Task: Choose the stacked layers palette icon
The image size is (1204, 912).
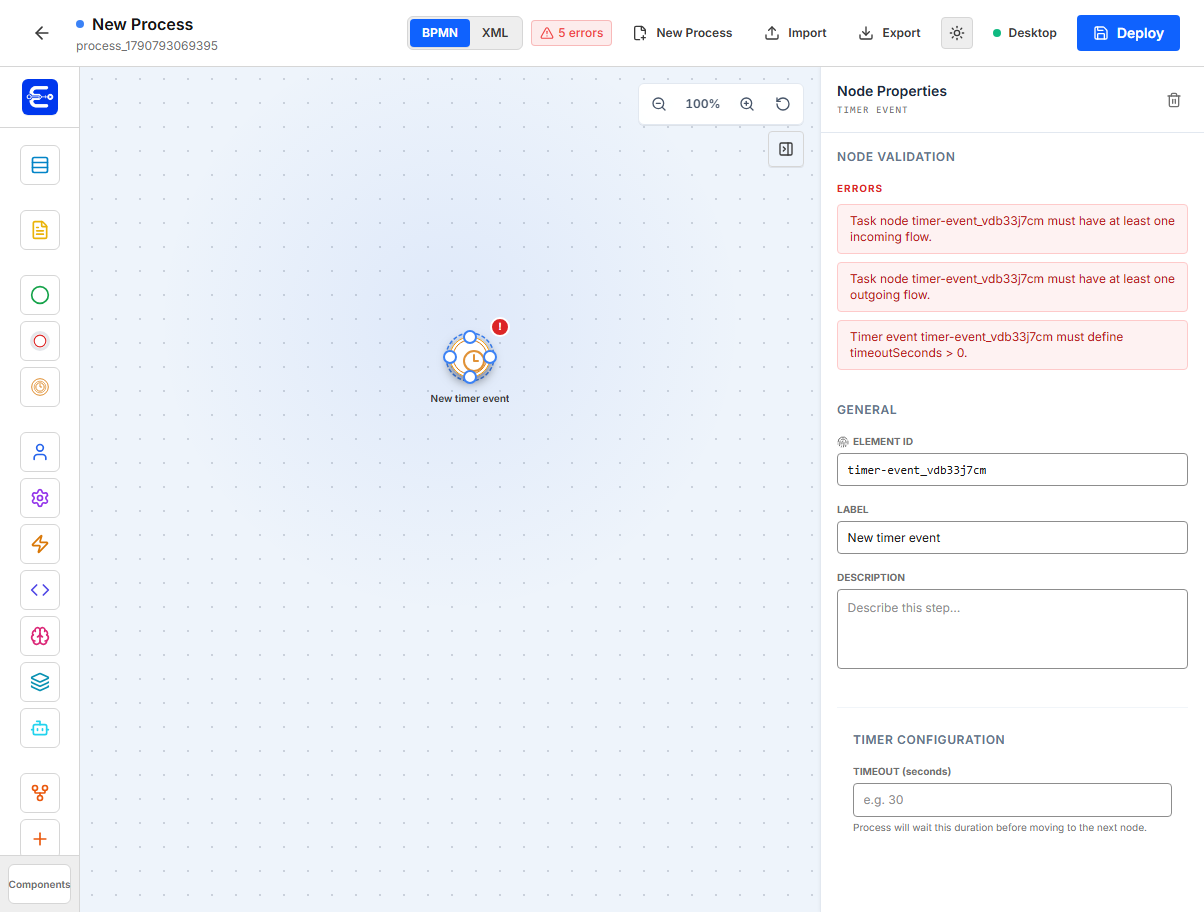Action: click(40, 682)
